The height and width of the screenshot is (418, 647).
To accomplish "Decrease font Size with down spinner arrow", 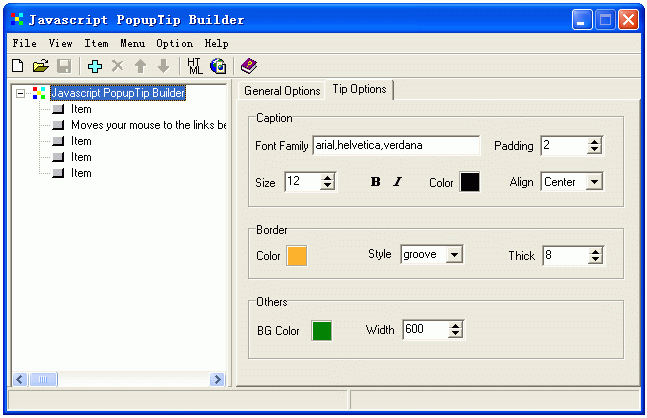I will pyautogui.click(x=328, y=185).
